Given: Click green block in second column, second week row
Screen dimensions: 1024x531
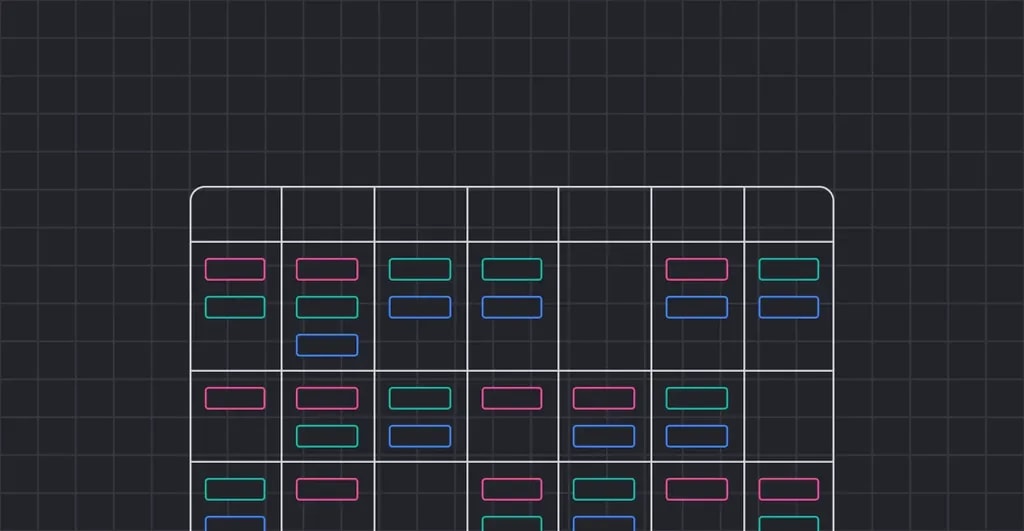Looking at the screenshot, I should point(327,436).
